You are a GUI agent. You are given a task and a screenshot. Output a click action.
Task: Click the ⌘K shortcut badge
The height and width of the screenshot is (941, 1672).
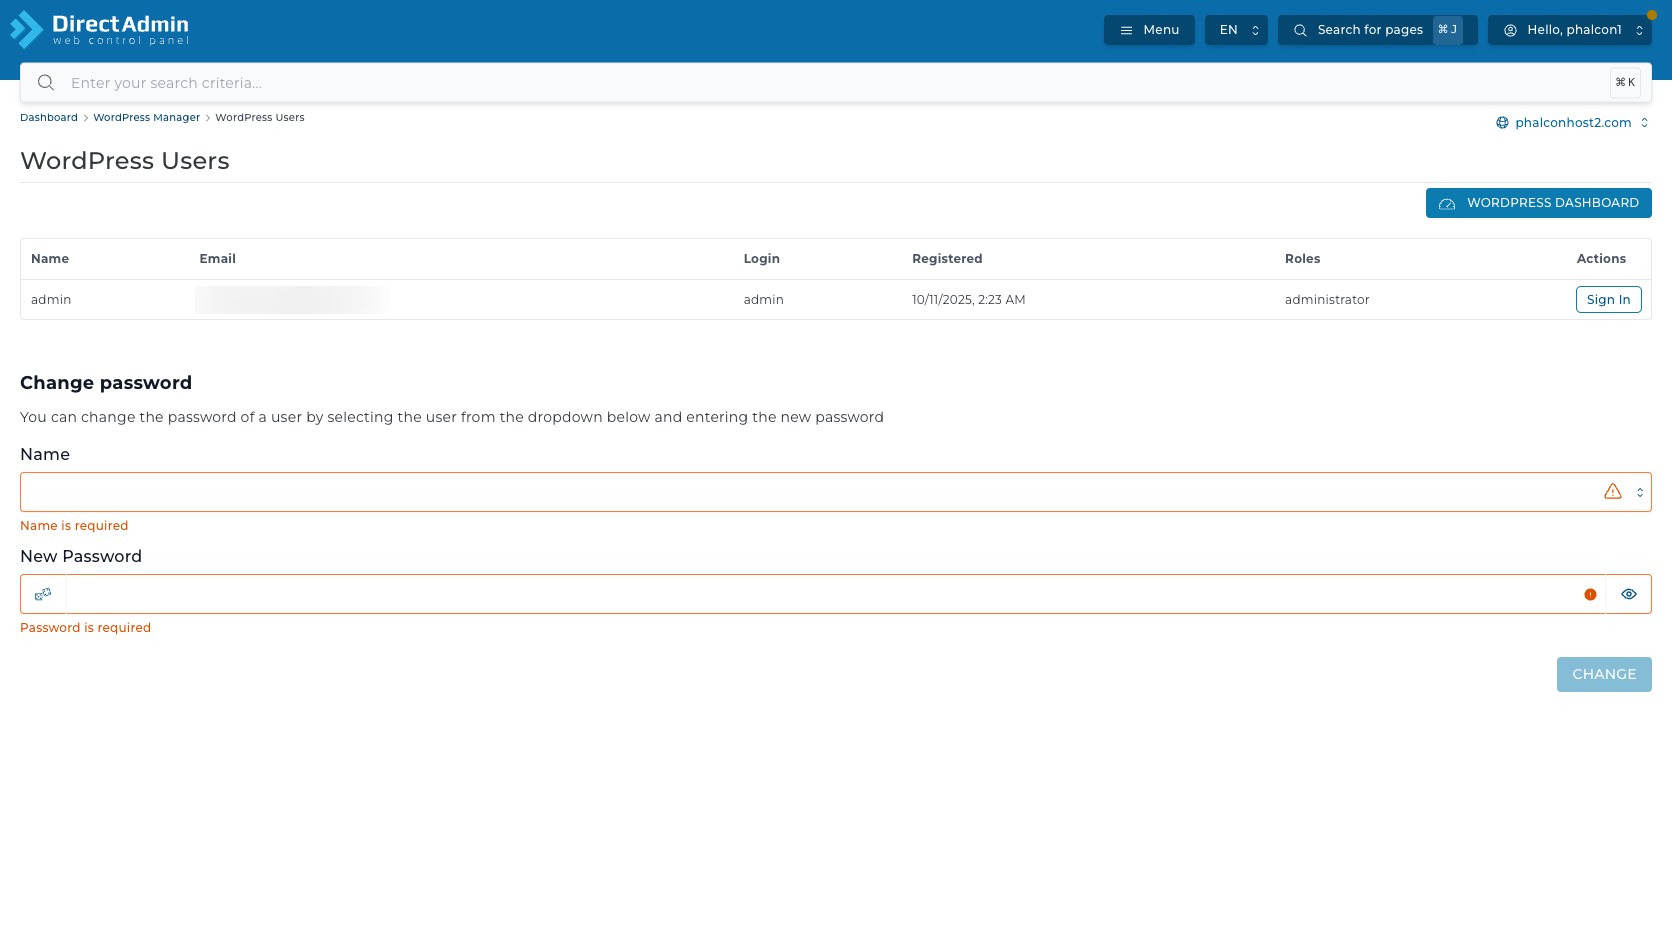(1625, 83)
